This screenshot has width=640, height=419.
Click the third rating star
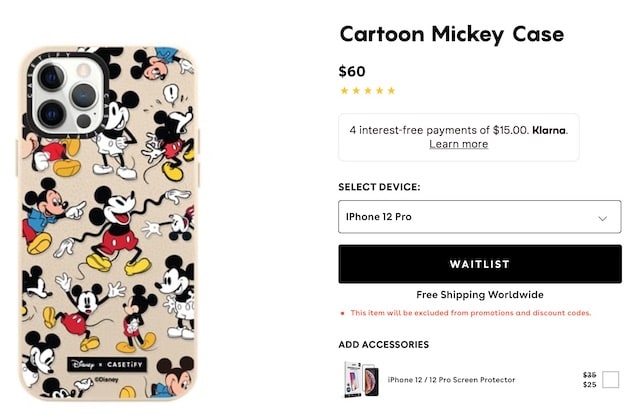tap(368, 91)
